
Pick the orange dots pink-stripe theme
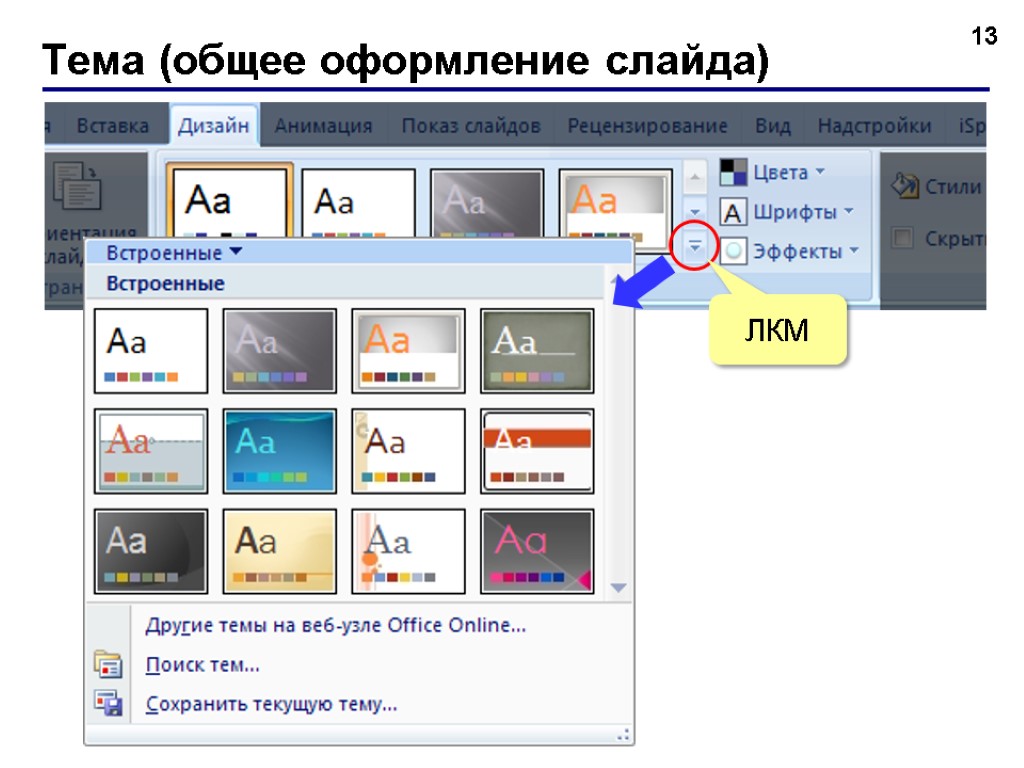(x=408, y=552)
